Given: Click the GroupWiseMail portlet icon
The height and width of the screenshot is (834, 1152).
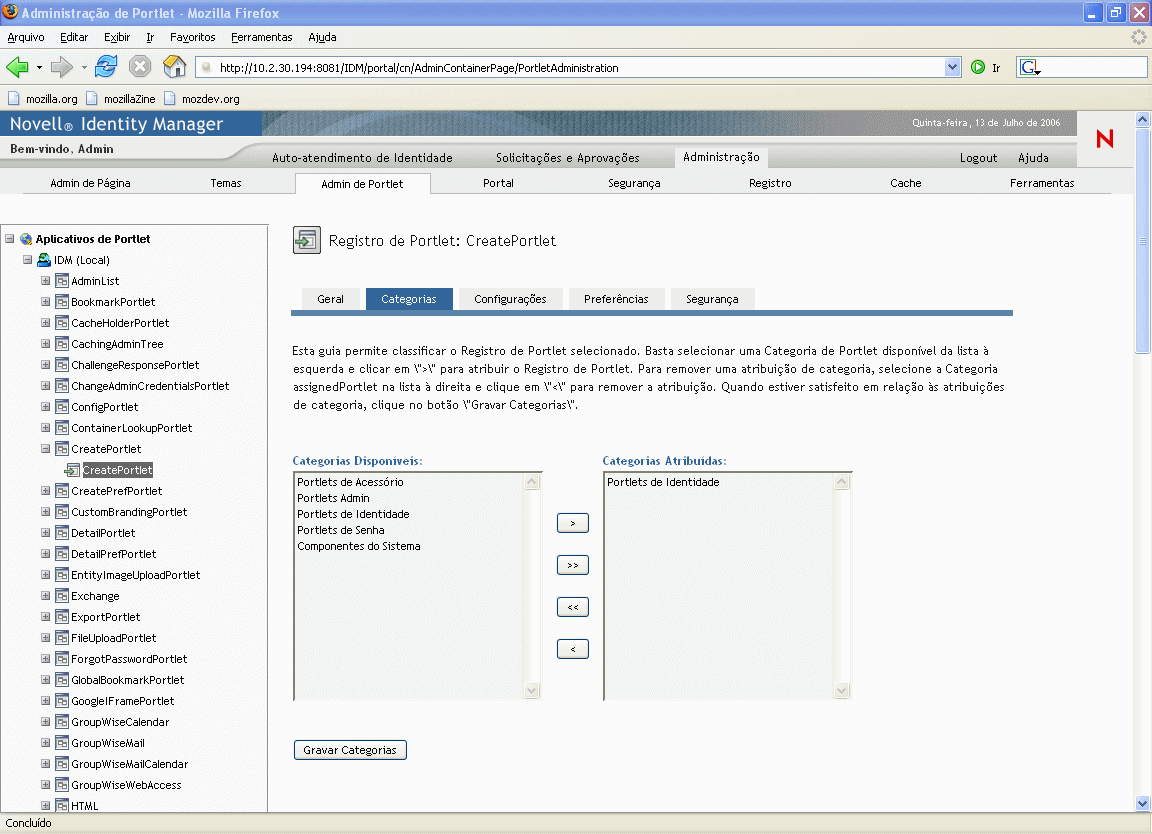Looking at the screenshot, I should tap(62, 743).
